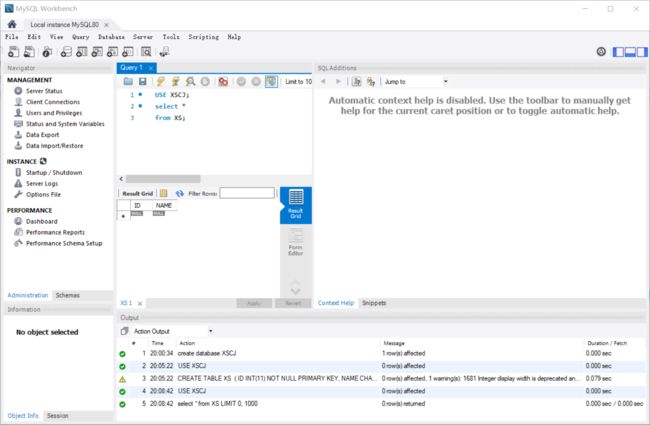Refresh result grid data icon

coord(179,193)
